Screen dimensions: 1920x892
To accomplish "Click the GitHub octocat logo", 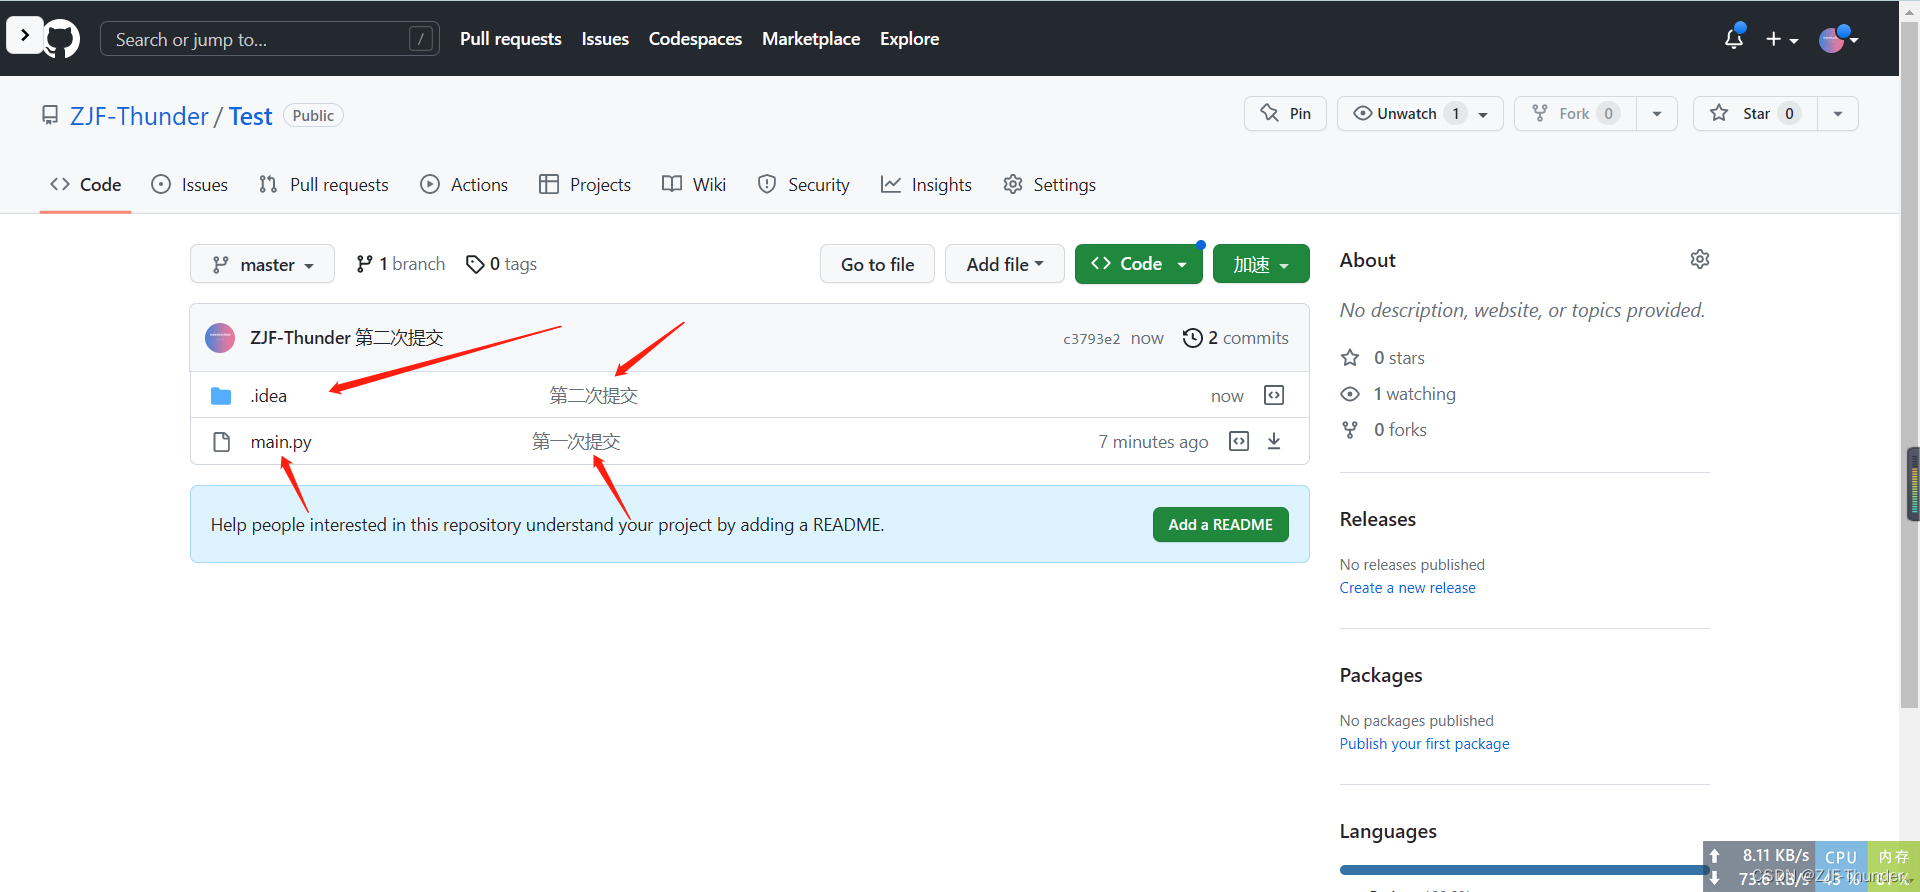I will click(61, 39).
